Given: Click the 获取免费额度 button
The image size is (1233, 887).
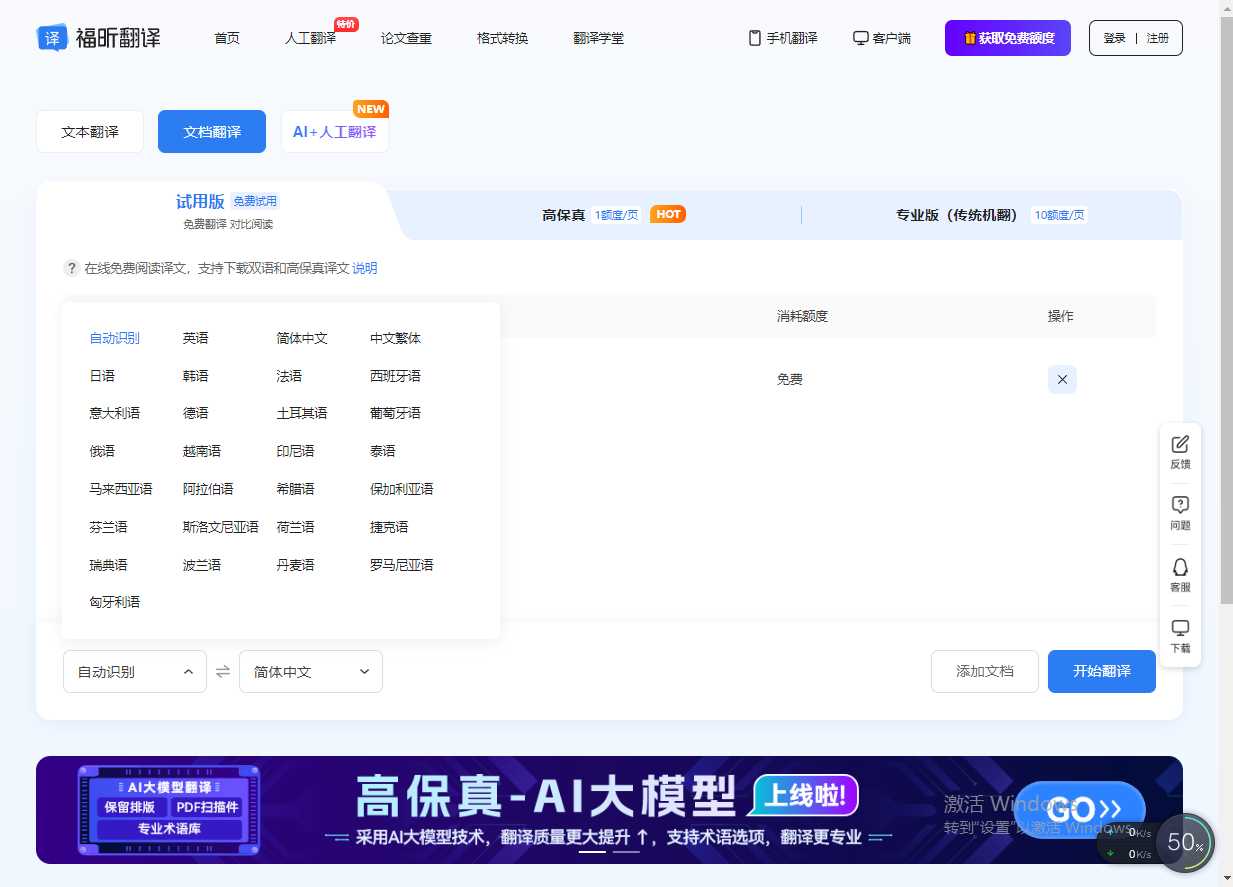Looking at the screenshot, I should coord(1008,38).
